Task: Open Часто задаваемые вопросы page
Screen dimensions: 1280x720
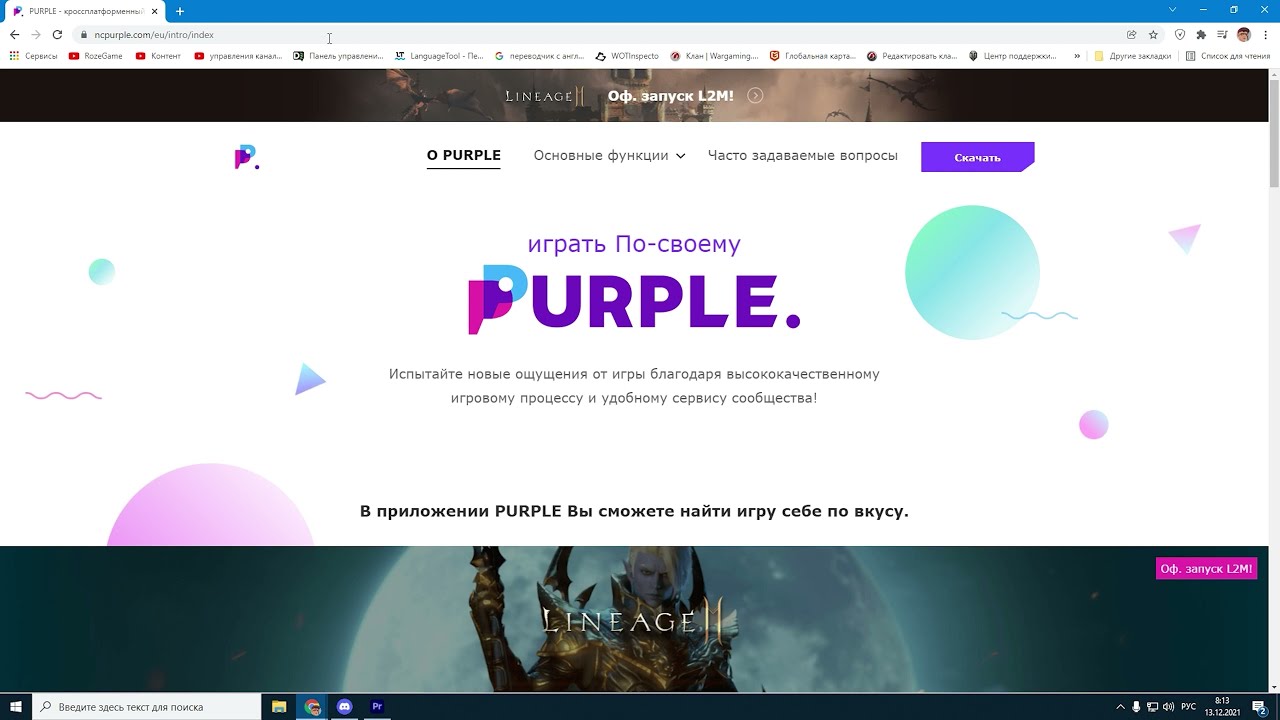Action: coord(803,156)
